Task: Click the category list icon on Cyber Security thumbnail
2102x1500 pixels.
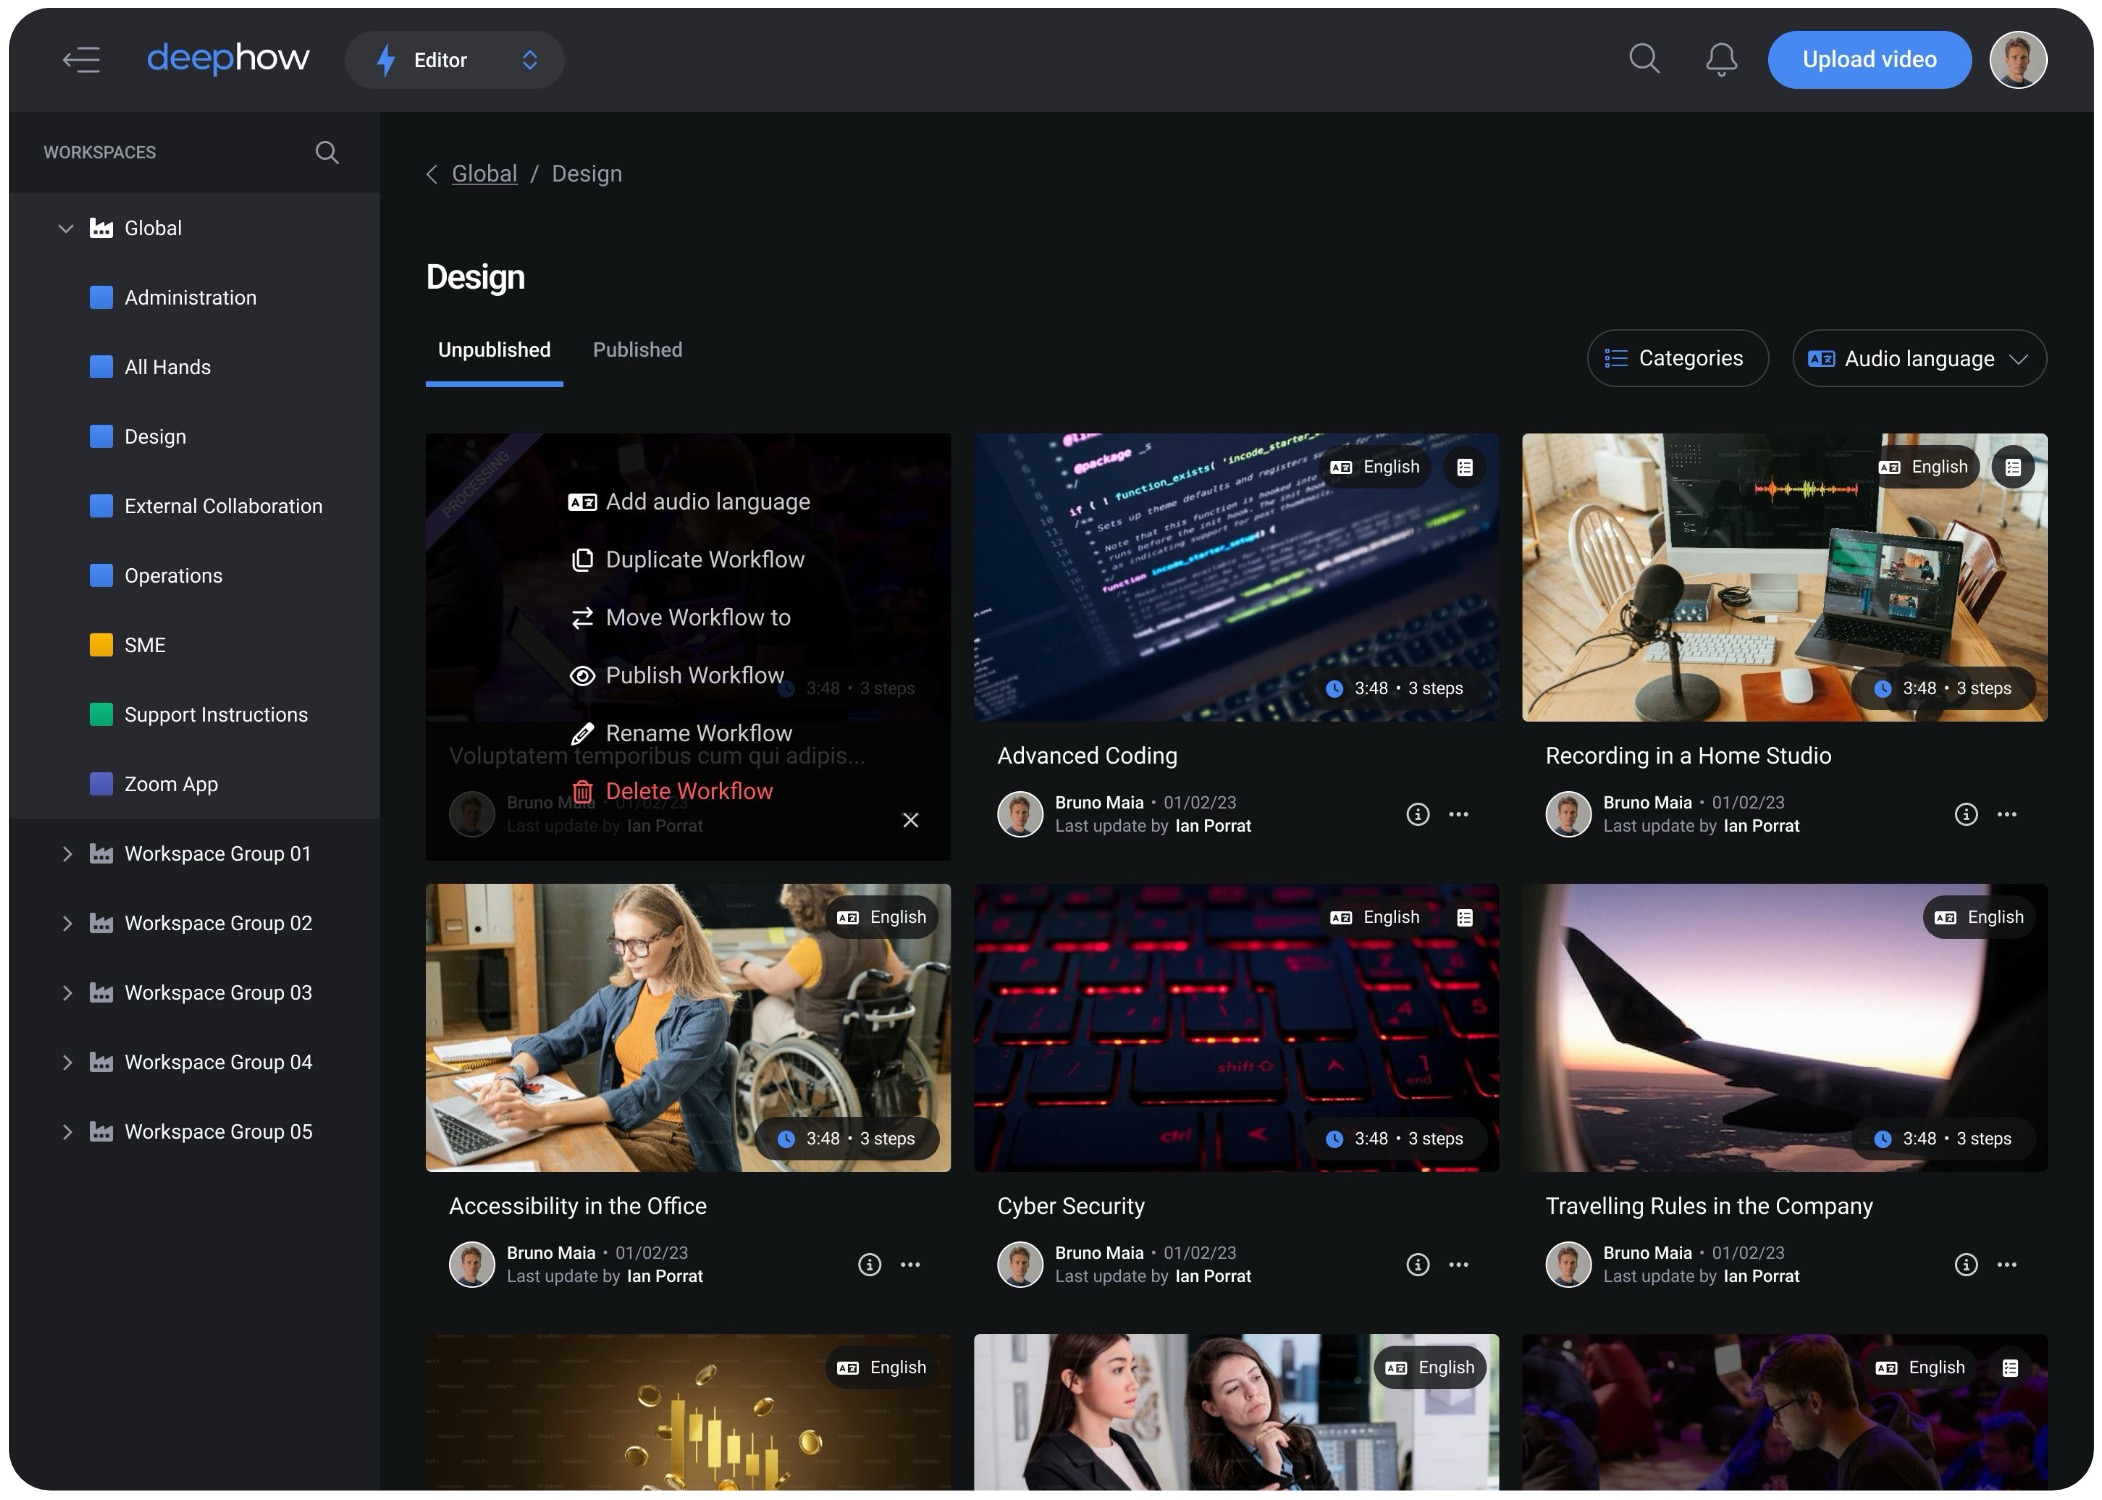Action: 1465,917
